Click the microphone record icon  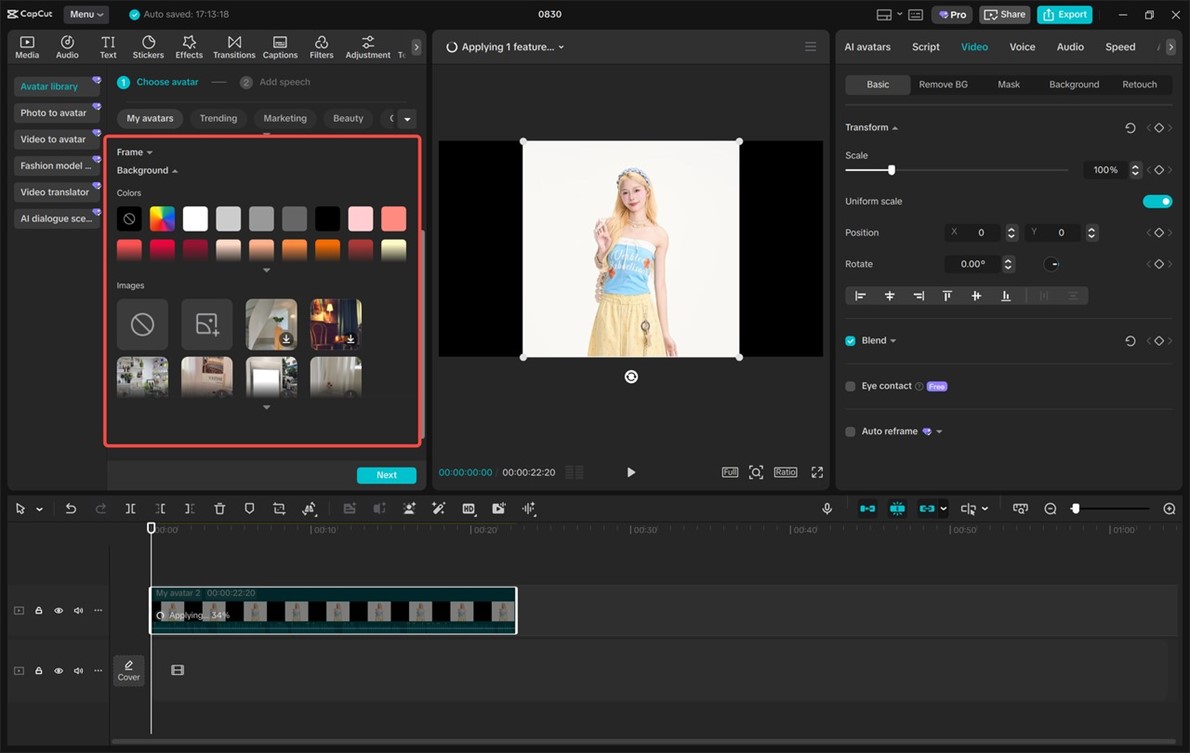click(x=827, y=509)
